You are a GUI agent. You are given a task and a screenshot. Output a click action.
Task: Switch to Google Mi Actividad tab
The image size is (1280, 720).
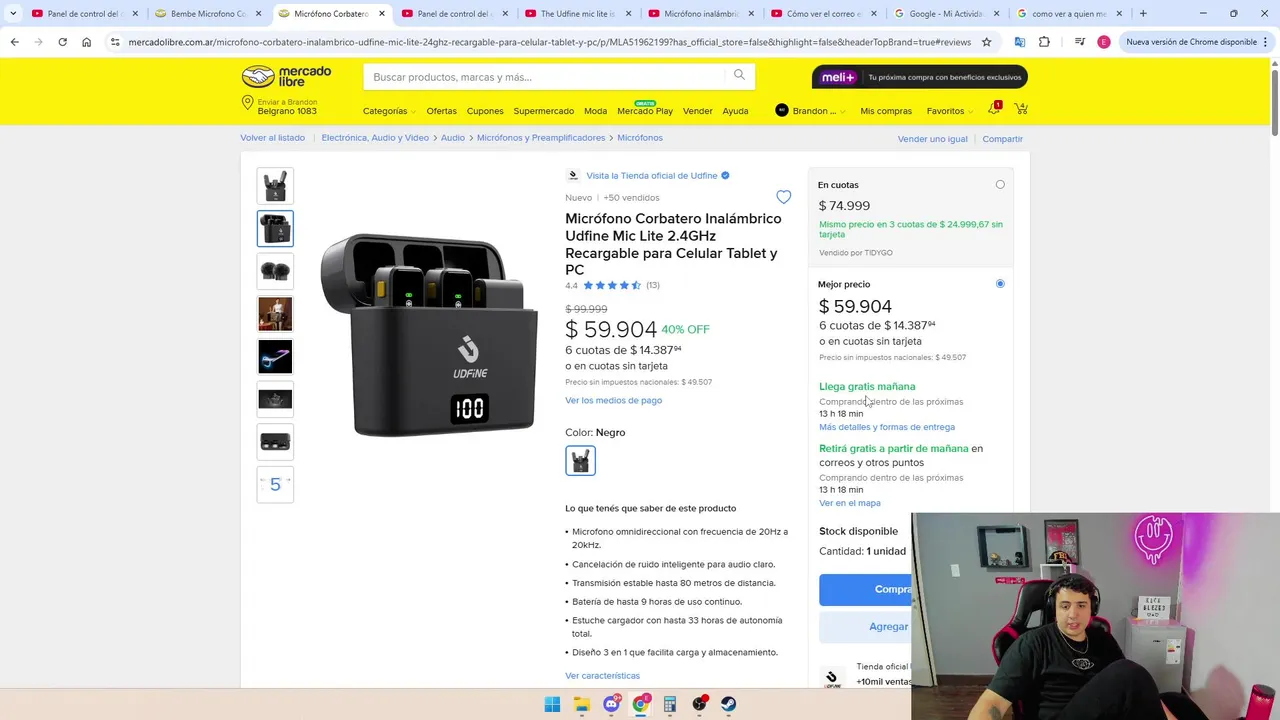pyautogui.click(x=946, y=14)
